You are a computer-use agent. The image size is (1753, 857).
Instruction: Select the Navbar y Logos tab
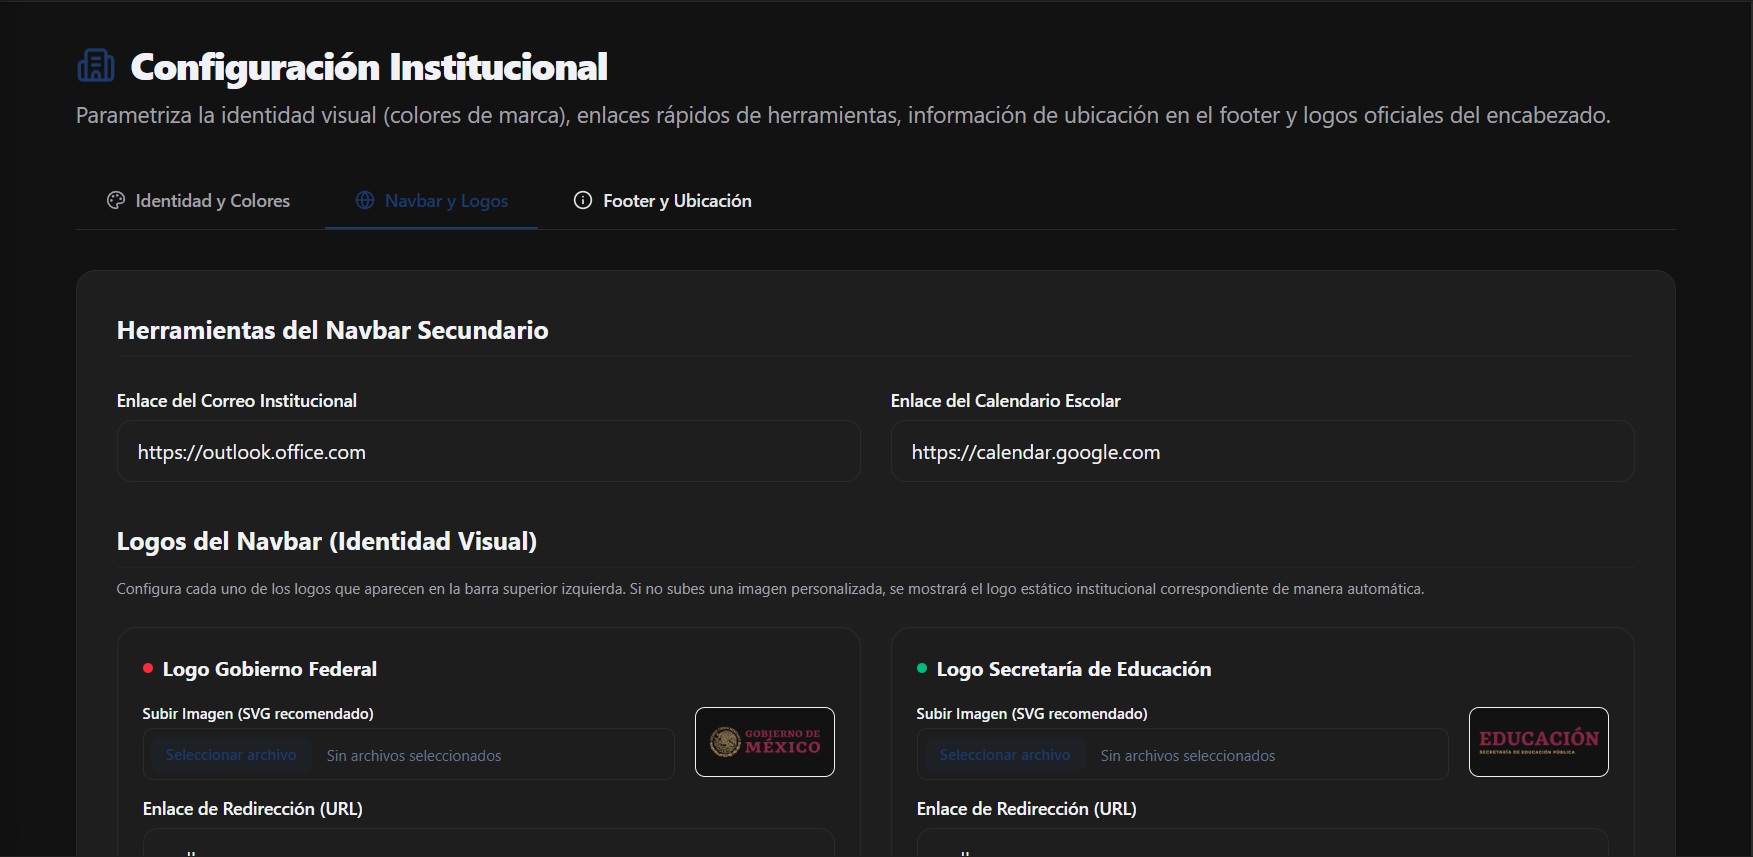pos(431,201)
